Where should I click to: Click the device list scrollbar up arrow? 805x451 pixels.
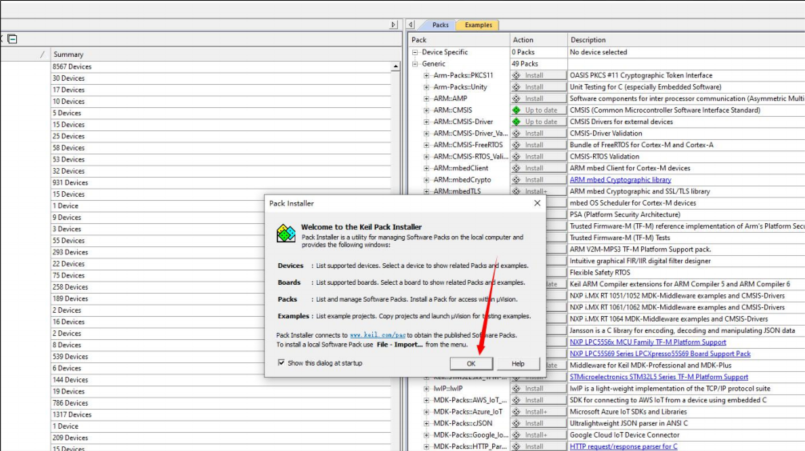395,67
